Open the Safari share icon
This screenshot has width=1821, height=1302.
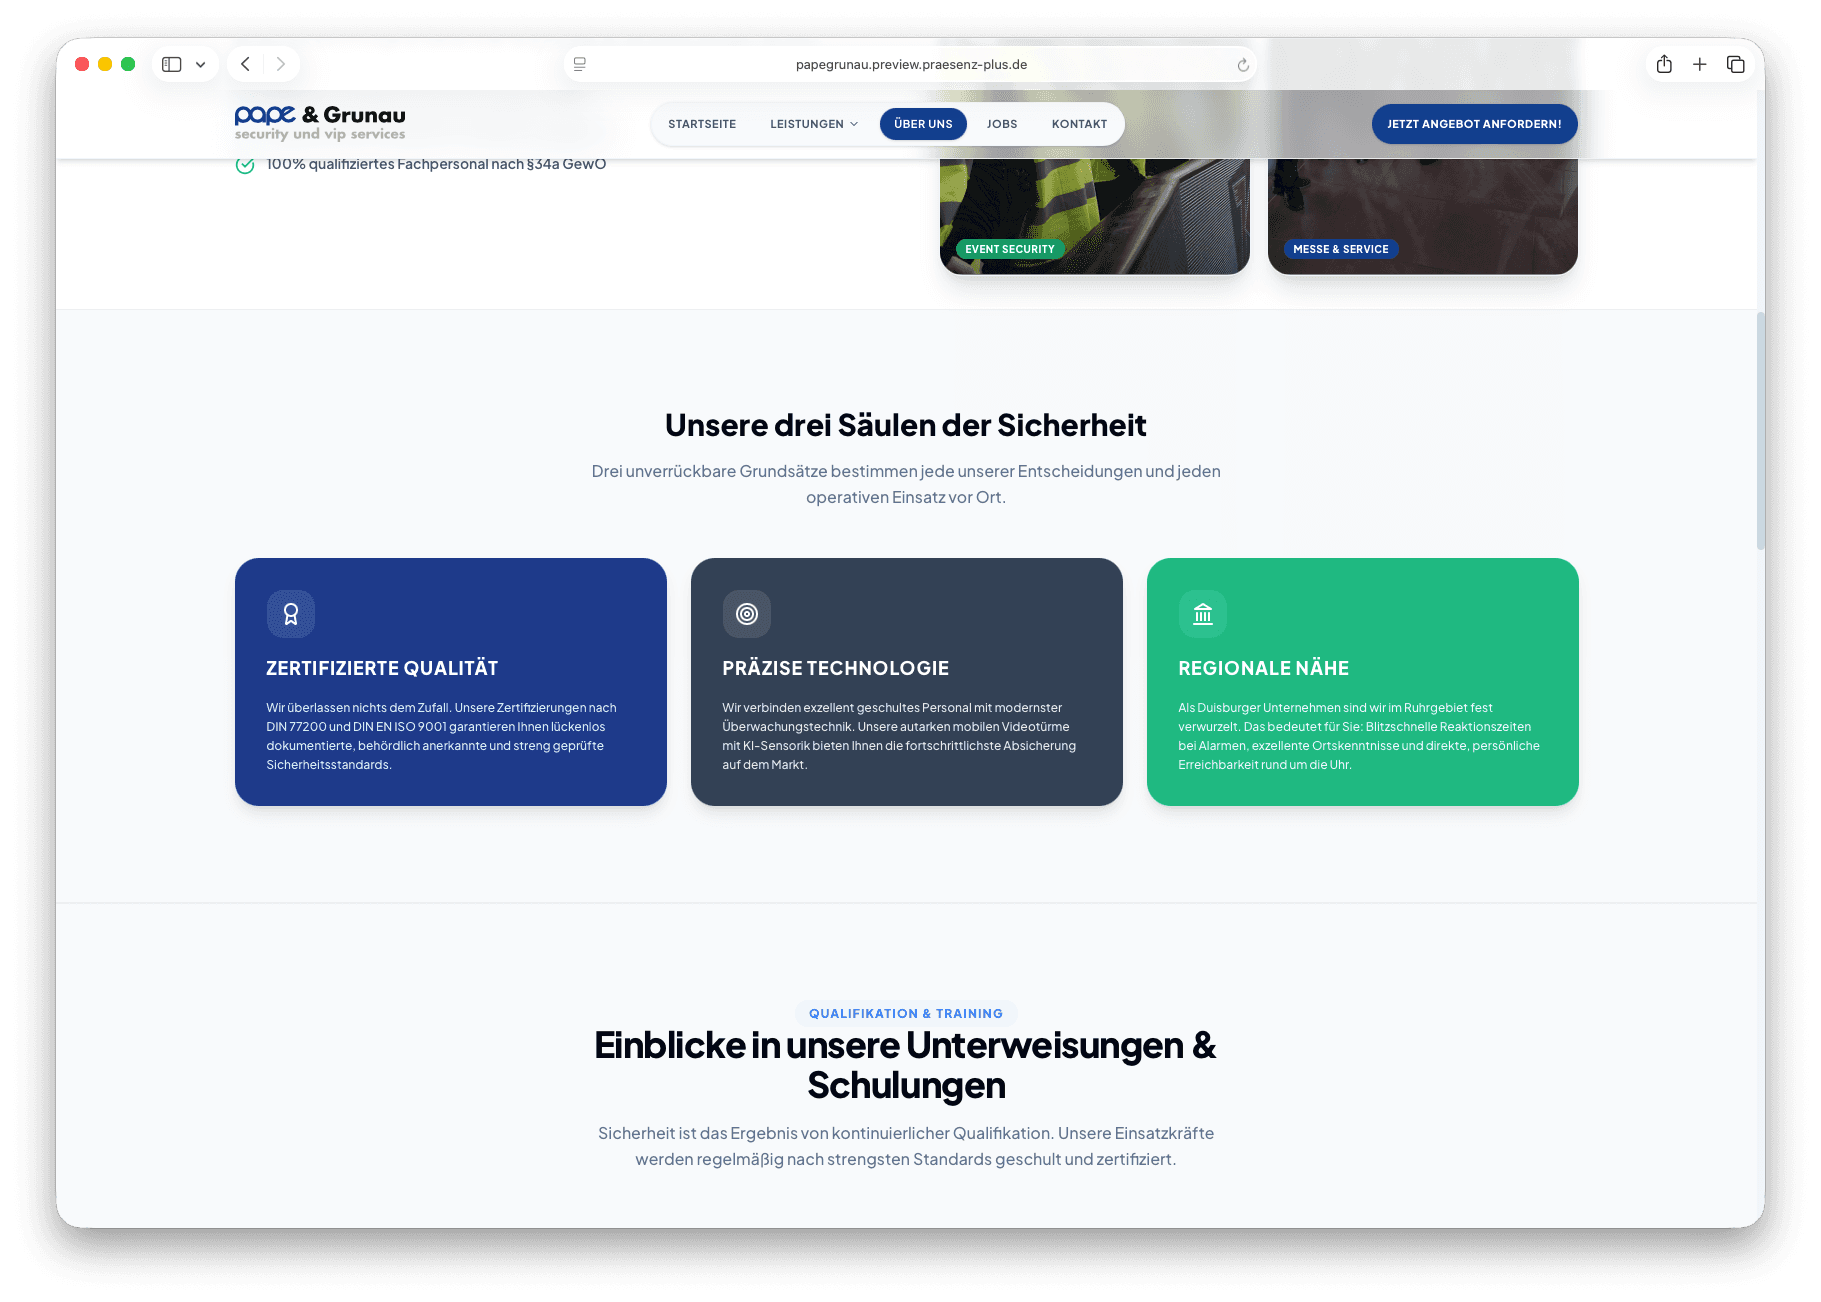click(1664, 64)
